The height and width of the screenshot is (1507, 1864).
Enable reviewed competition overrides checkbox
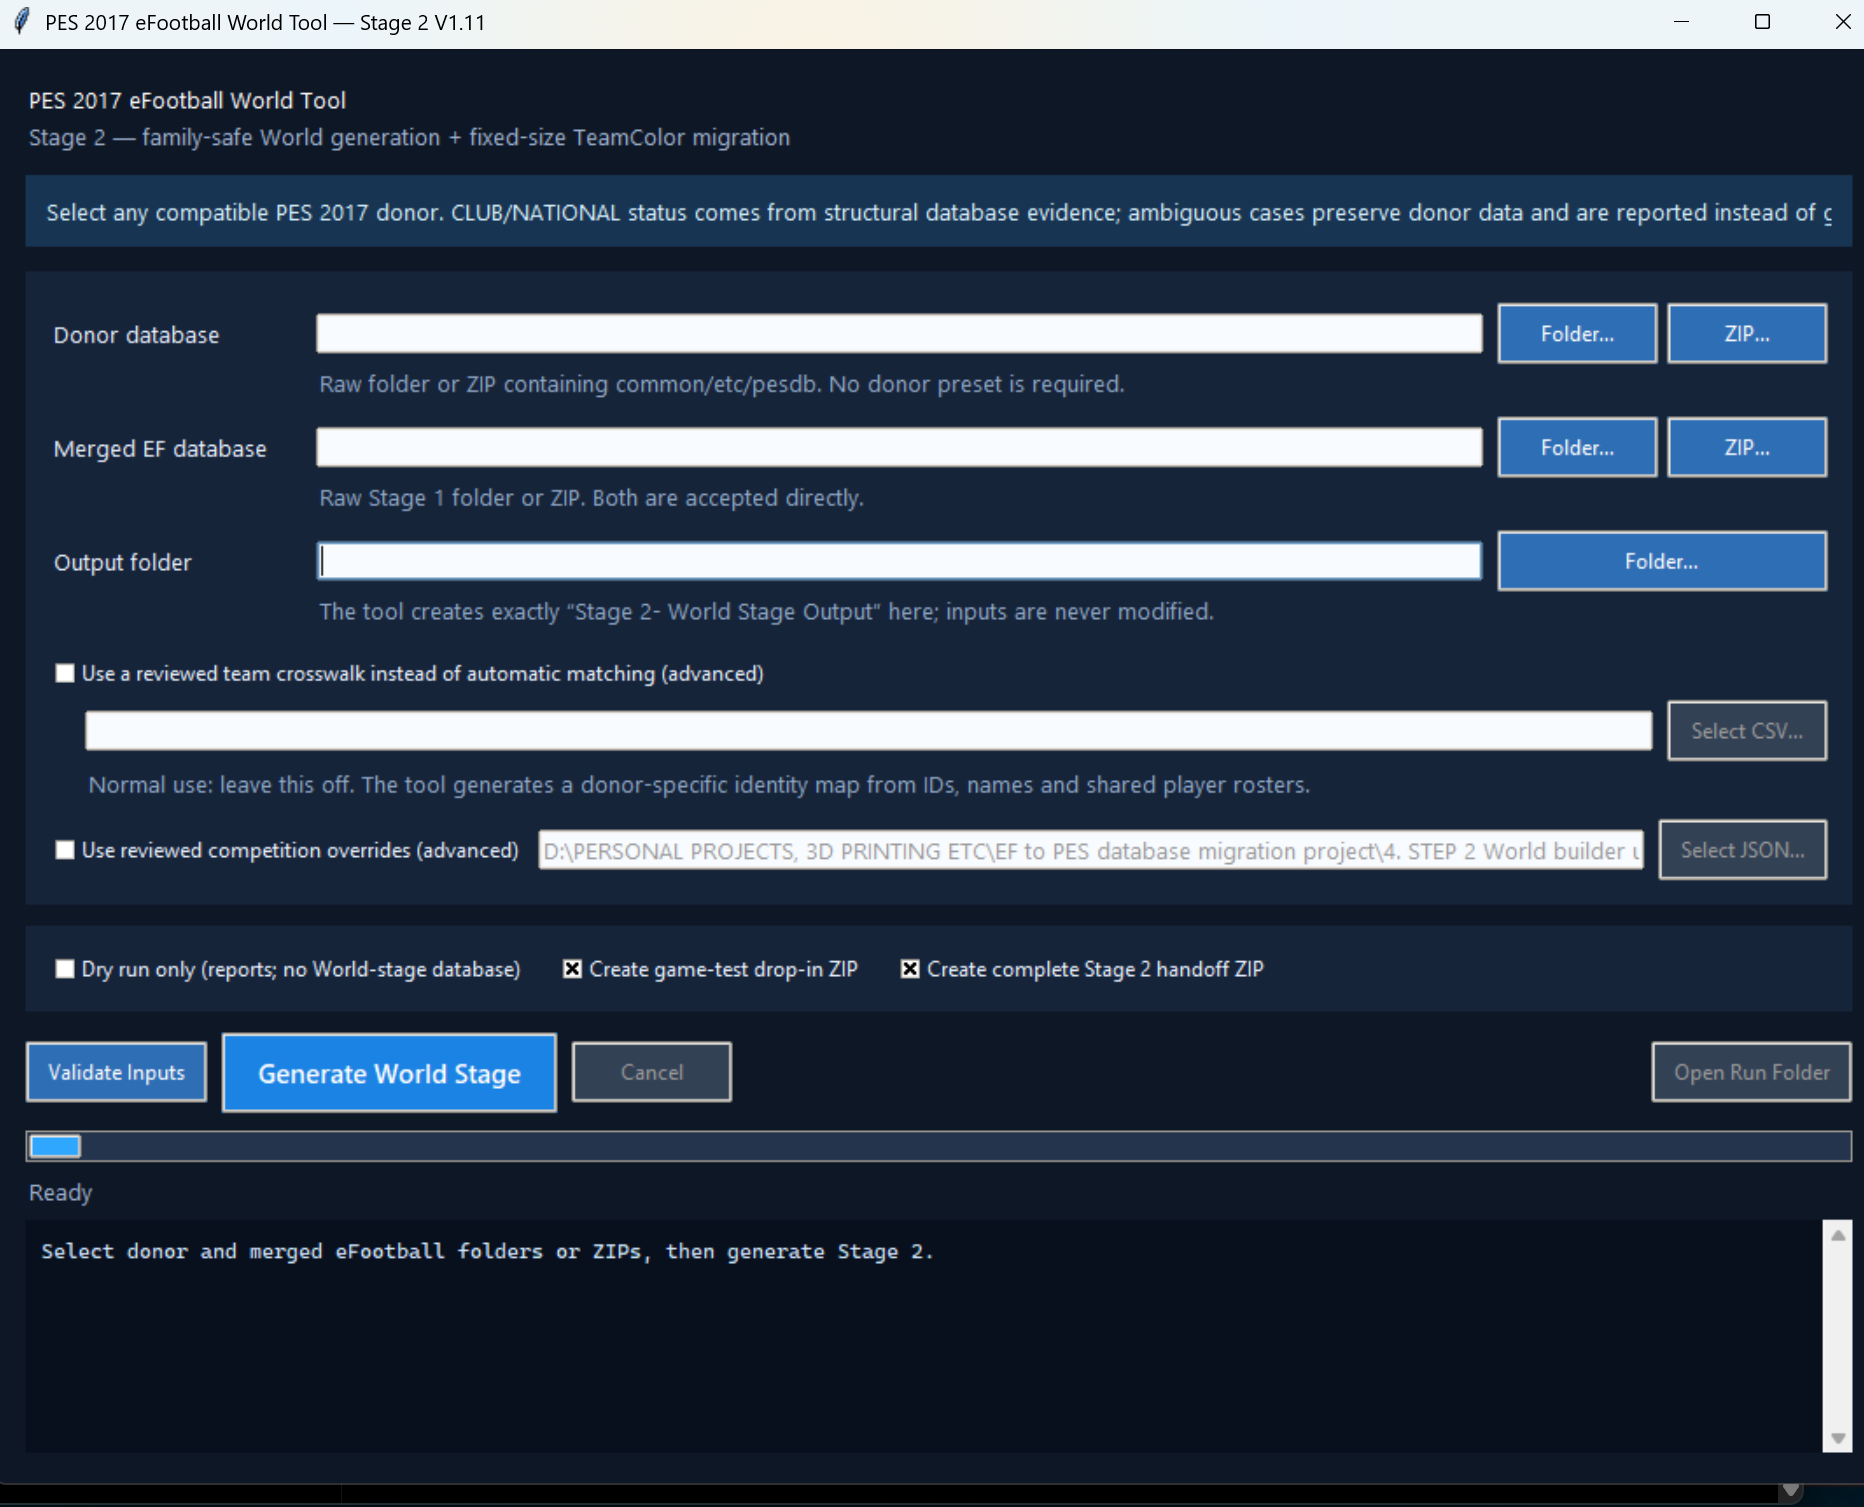(65, 850)
